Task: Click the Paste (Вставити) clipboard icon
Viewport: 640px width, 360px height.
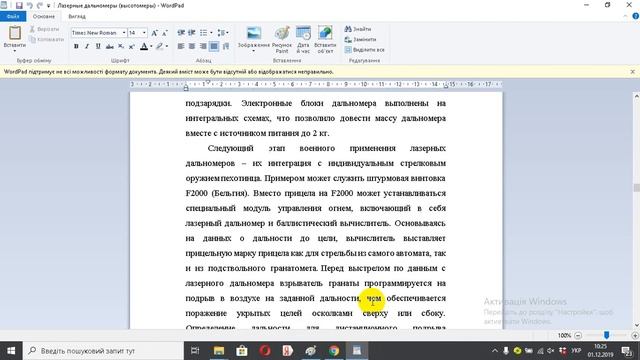Action: click(15, 33)
